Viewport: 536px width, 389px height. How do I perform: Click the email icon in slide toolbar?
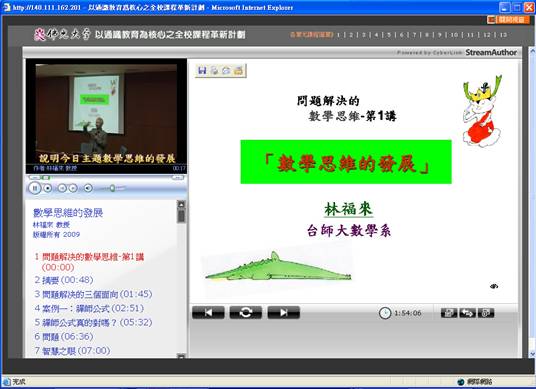tap(226, 70)
